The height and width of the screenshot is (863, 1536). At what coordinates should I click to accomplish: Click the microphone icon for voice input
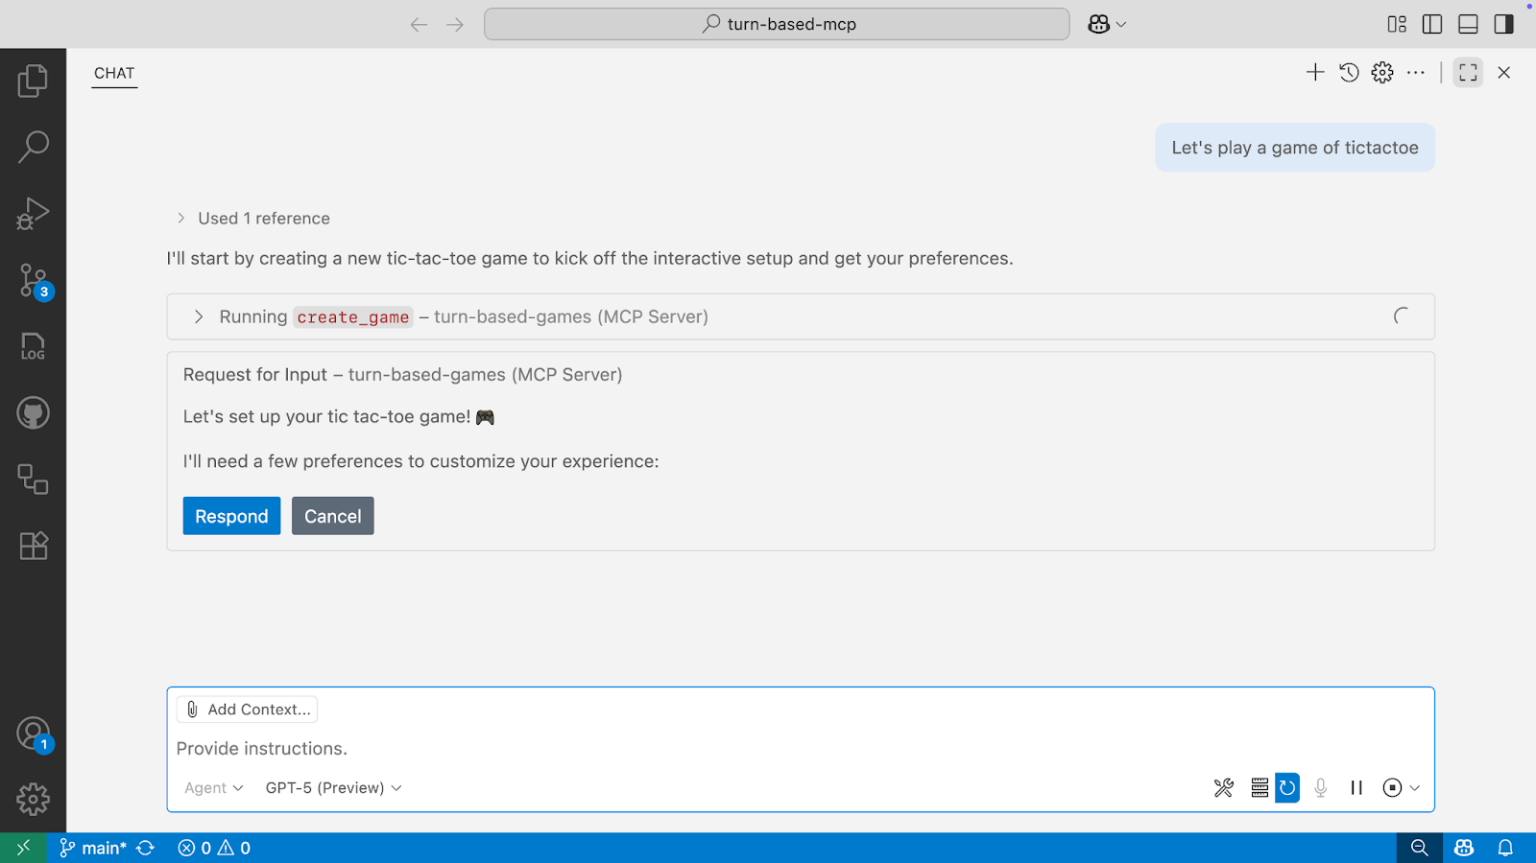coord(1320,787)
